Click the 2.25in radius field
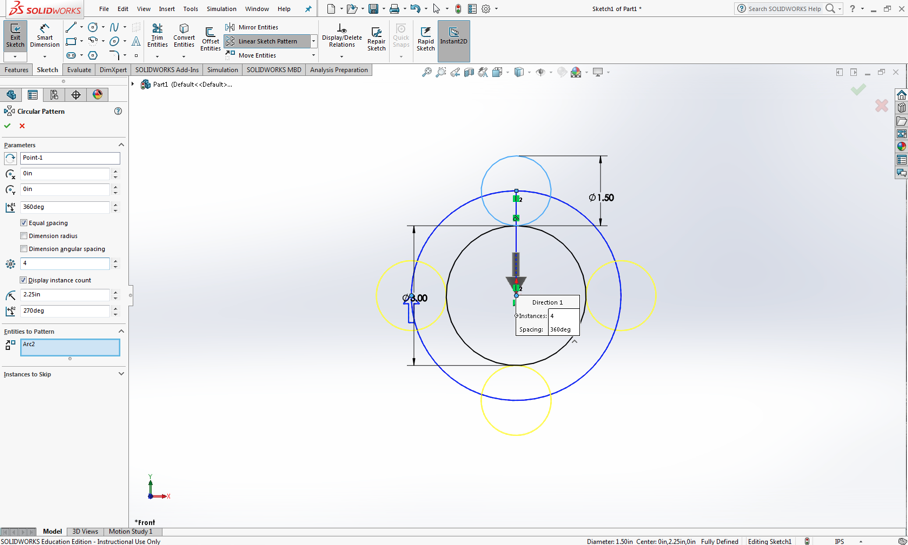The image size is (908, 545). pos(65,295)
